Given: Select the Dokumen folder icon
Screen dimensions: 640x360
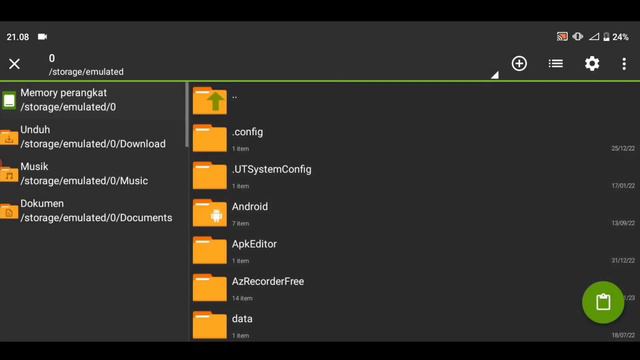Looking at the screenshot, I should tap(9, 211).
